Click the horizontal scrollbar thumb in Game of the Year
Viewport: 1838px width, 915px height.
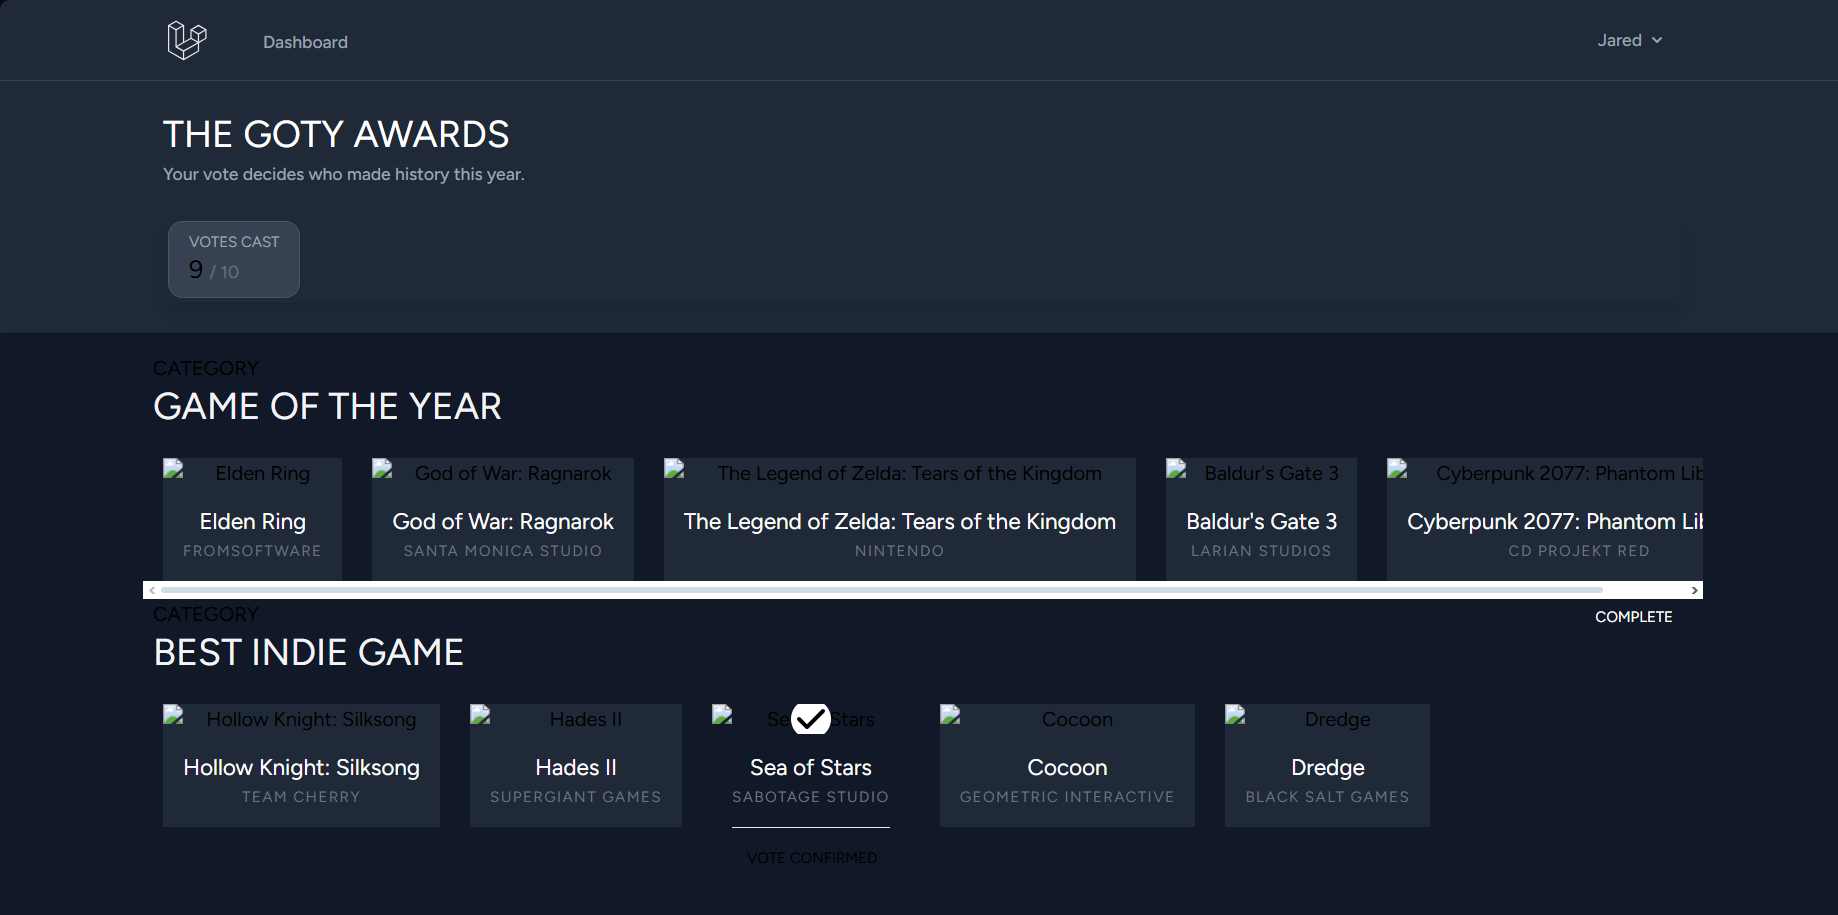pyautogui.click(x=882, y=591)
